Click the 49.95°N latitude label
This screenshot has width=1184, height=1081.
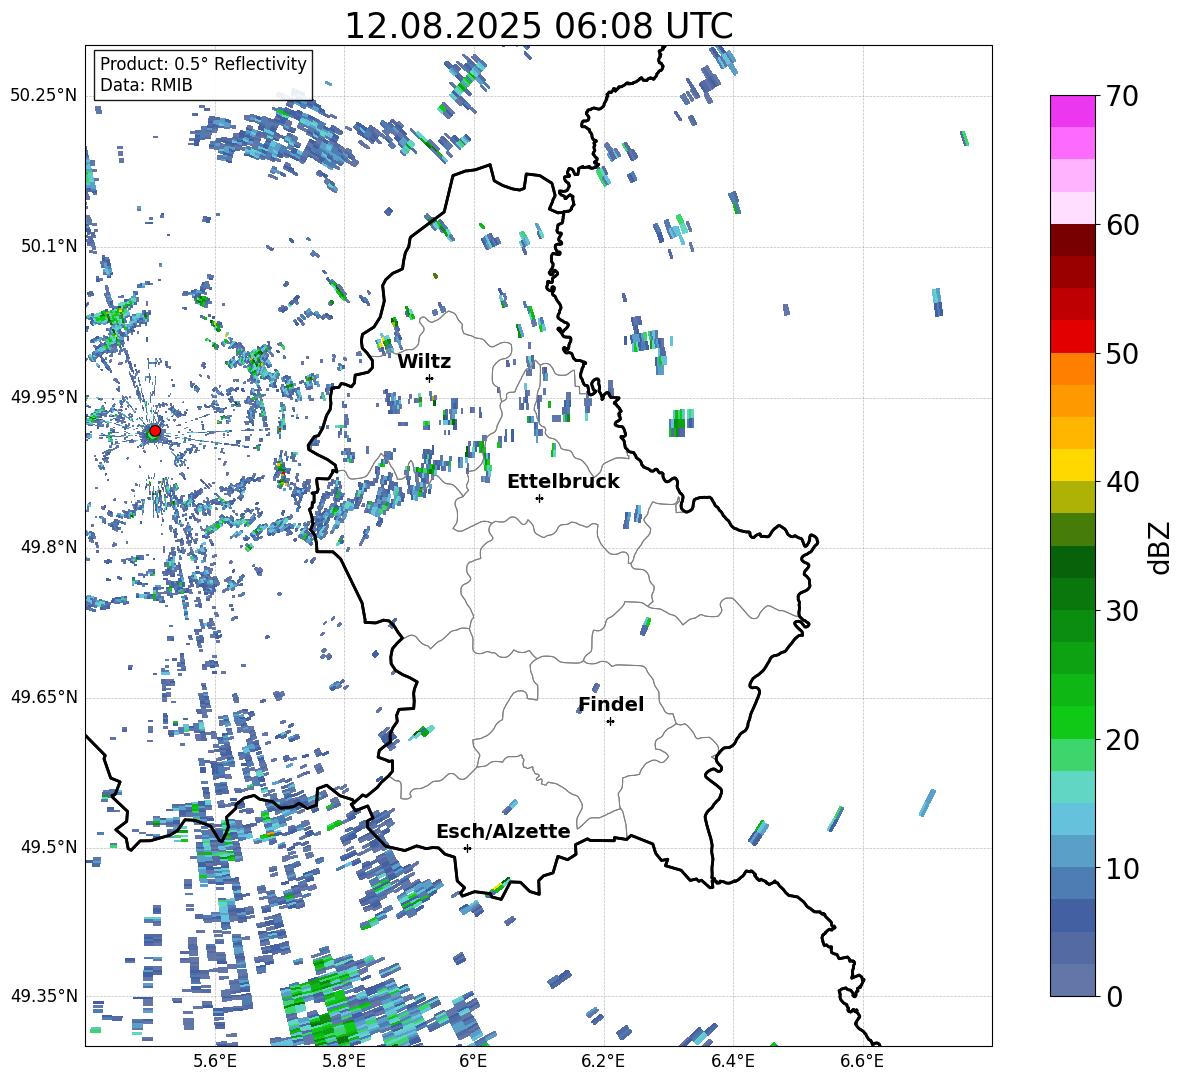click(43, 396)
